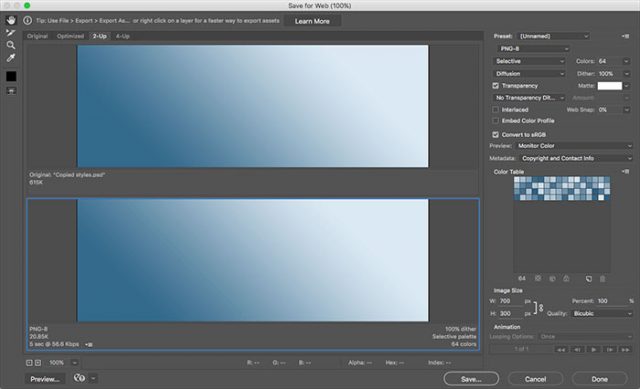Toggle Convert to sRGB checkbox
This screenshot has height=389, width=640.
[x=496, y=135]
